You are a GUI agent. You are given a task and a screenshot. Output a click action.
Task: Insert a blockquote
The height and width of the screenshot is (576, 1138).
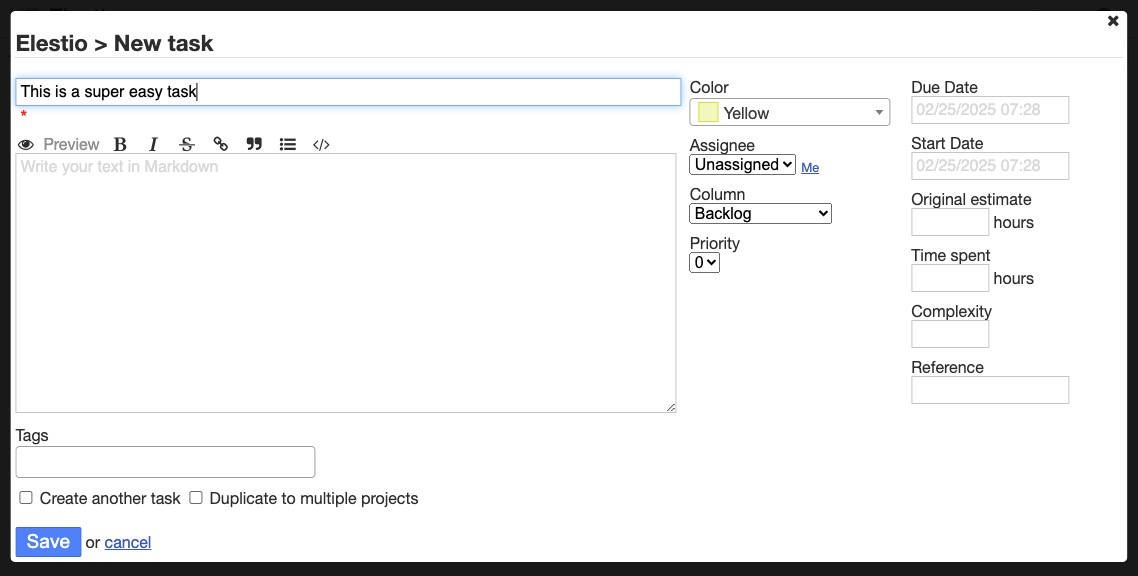(254, 144)
